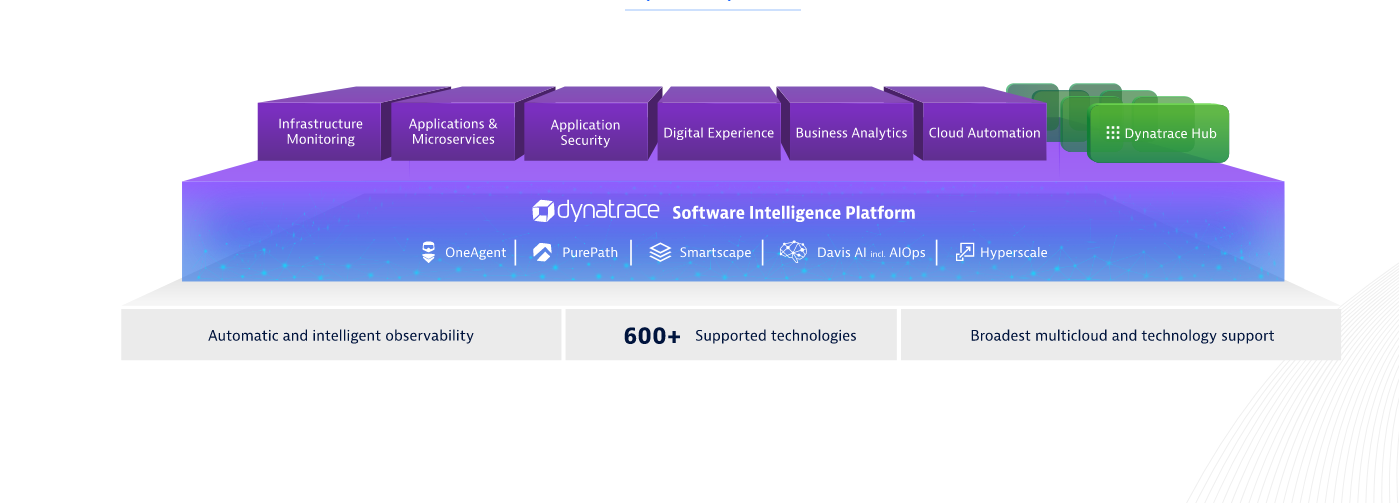Viewport: 1399px width, 503px height.
Task: Open the green Dynatrace Hub tile
Action: [1158, 133]
